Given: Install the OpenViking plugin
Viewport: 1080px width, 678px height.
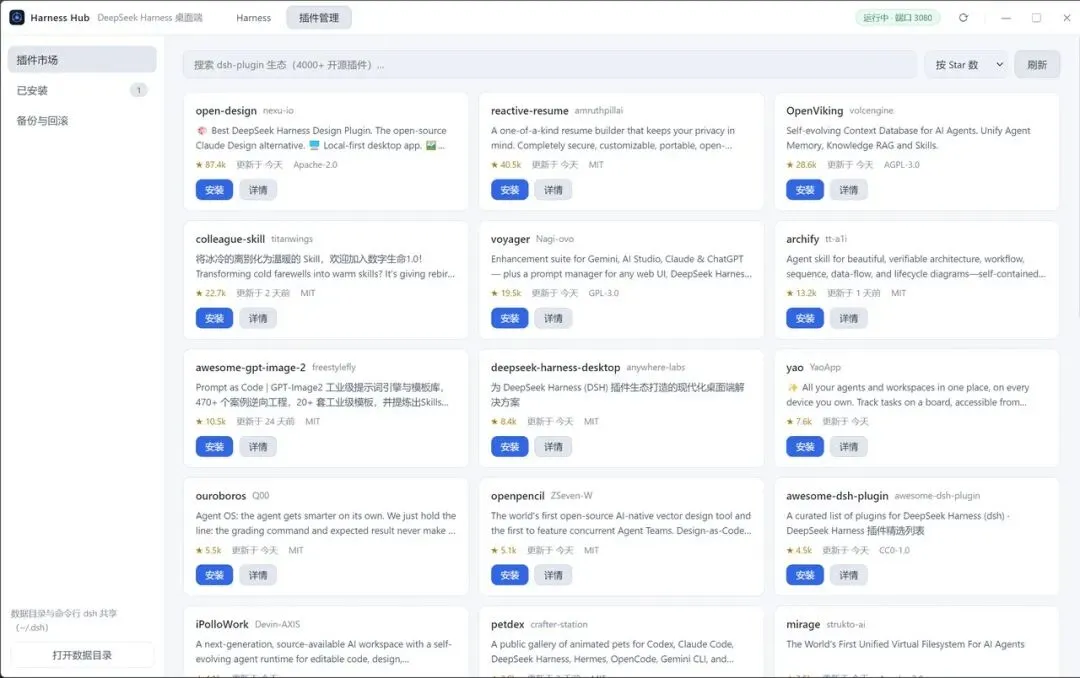Looking at the screenshot, I should pos(804,190).
